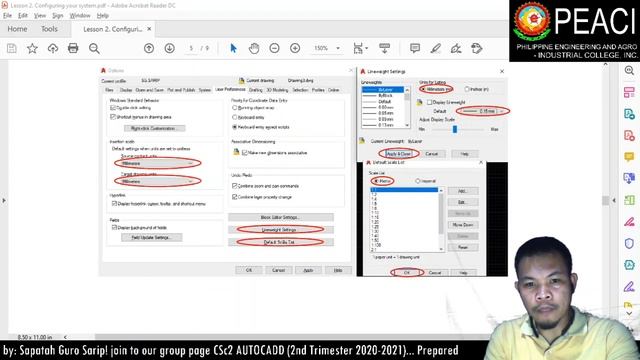Viewport: 640px width, 360px height.
Task: Close the Lesson 2 document tab
Action: coord(149,29)
